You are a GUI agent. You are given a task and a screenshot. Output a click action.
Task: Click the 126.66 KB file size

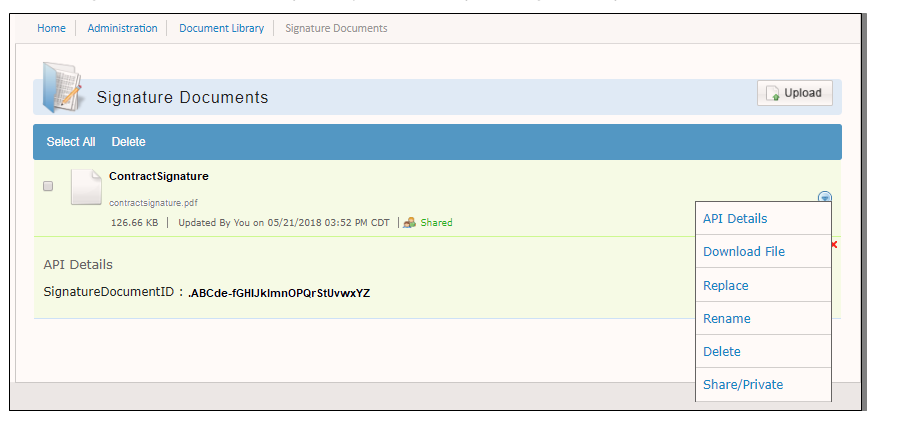click(x=134, y=223)
